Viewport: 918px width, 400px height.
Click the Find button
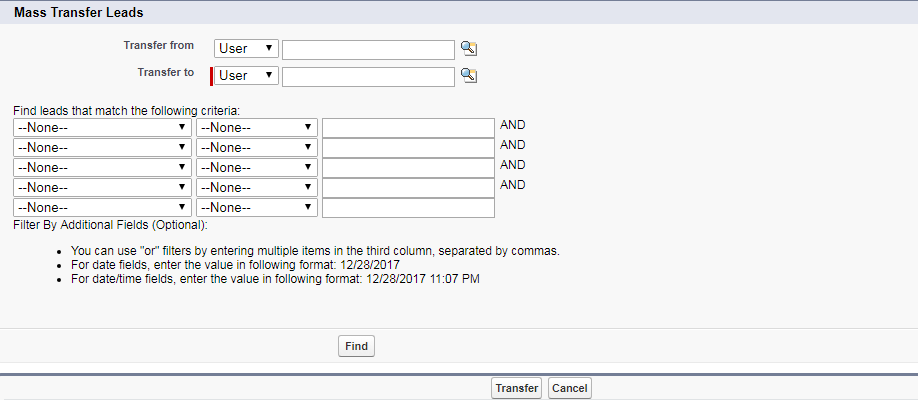pyautogui.click(x=356, y=346)
